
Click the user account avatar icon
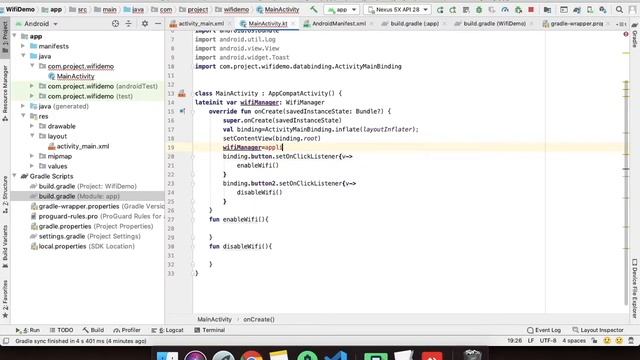634,9
